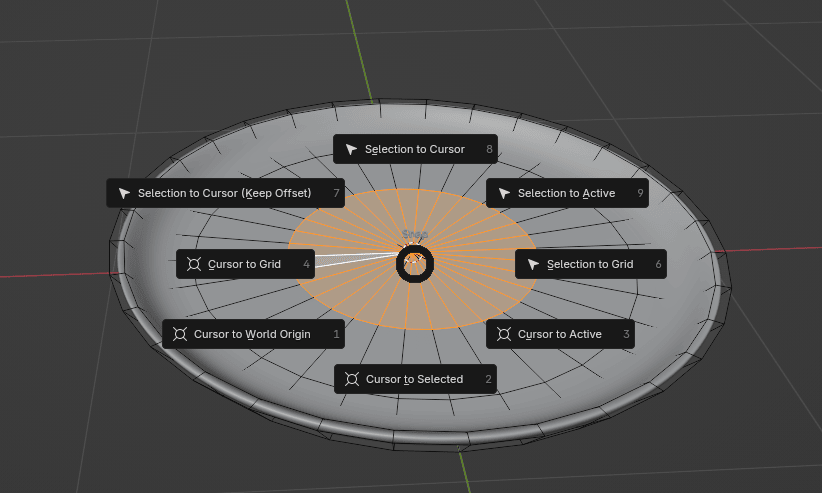Click the arrow icon beside Selection to Cursor
The height and width of the screenshot is (493, 822).
[x=351, y=149]
